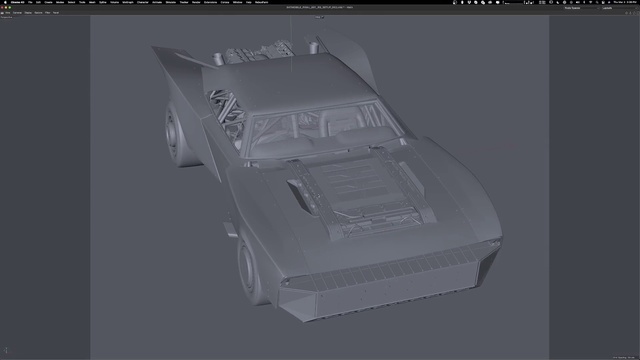The image size is (640, 360).
Task: Open the Character menu
Action: click(x=143, y=2)
